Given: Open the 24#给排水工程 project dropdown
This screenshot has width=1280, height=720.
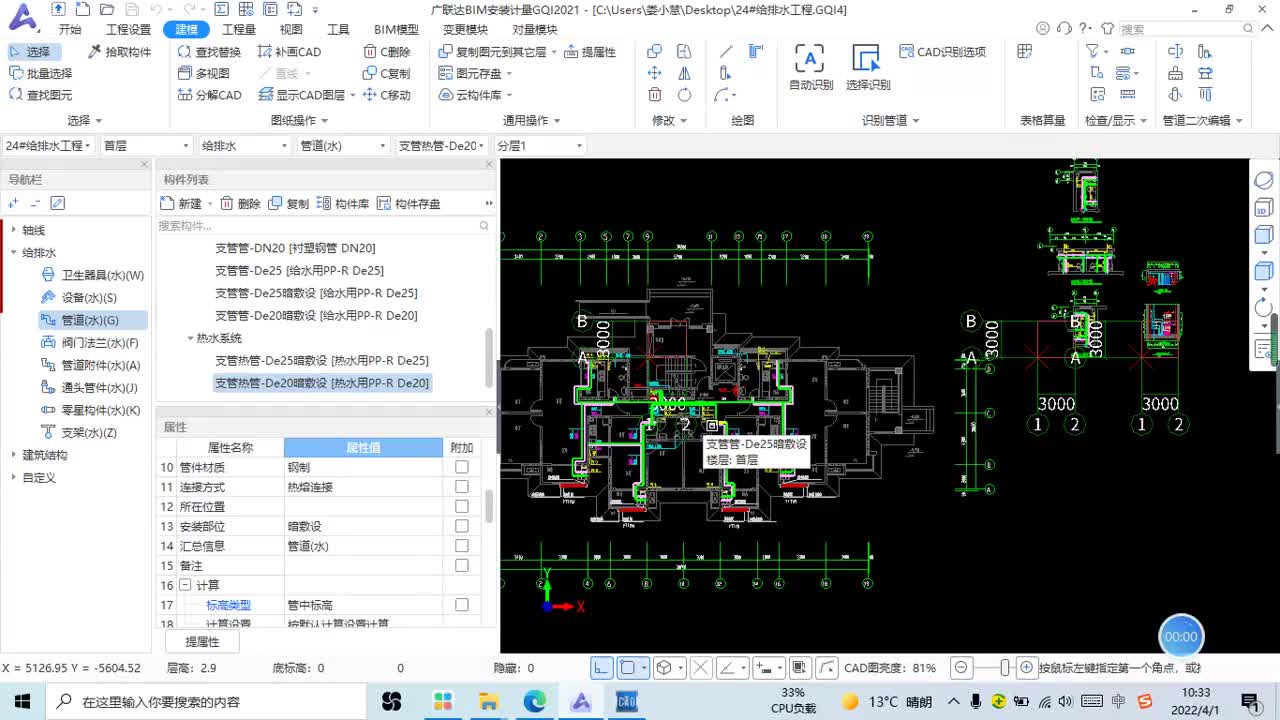Looking at the screenshot, I should pyautogui.click(x=48, y=146).
